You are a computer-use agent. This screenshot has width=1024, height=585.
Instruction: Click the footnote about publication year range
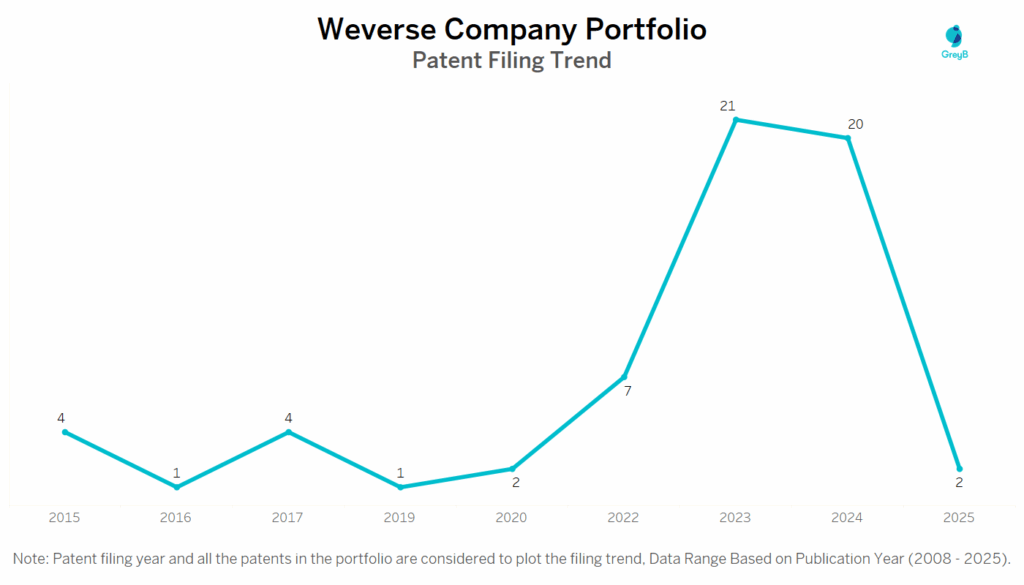[x=512, y=557]
